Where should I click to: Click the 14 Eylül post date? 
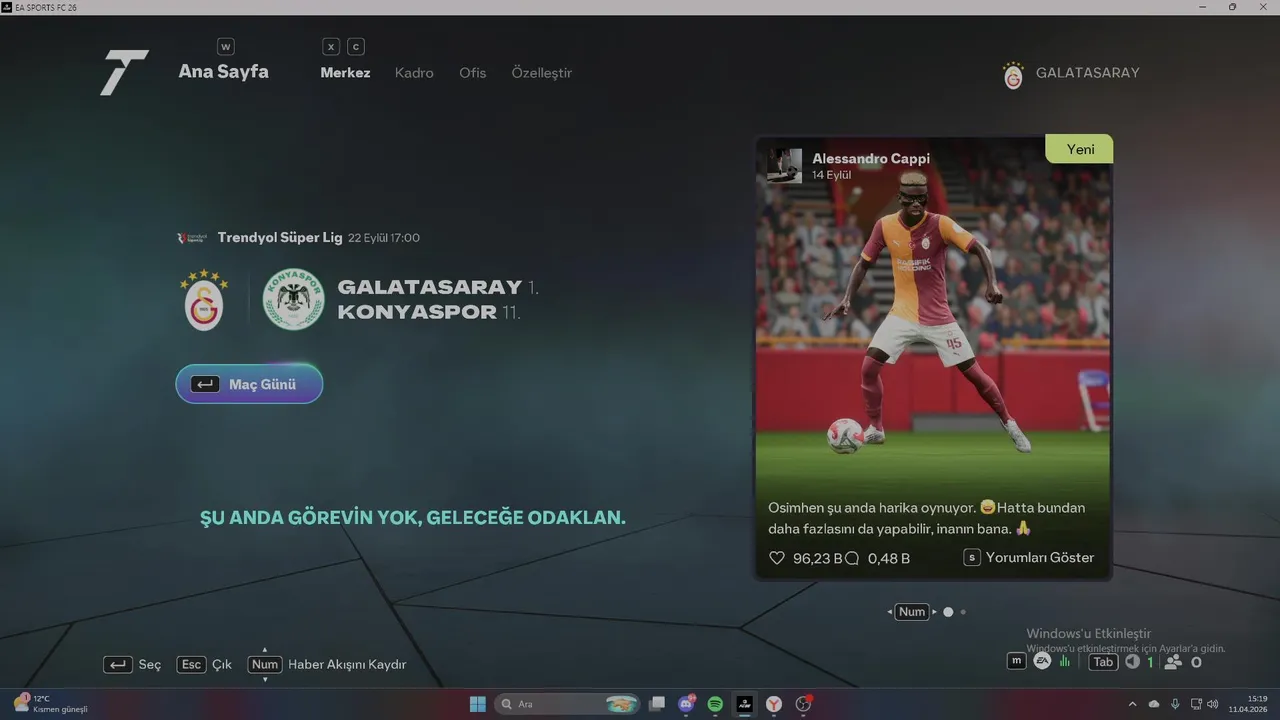point(831,175)
